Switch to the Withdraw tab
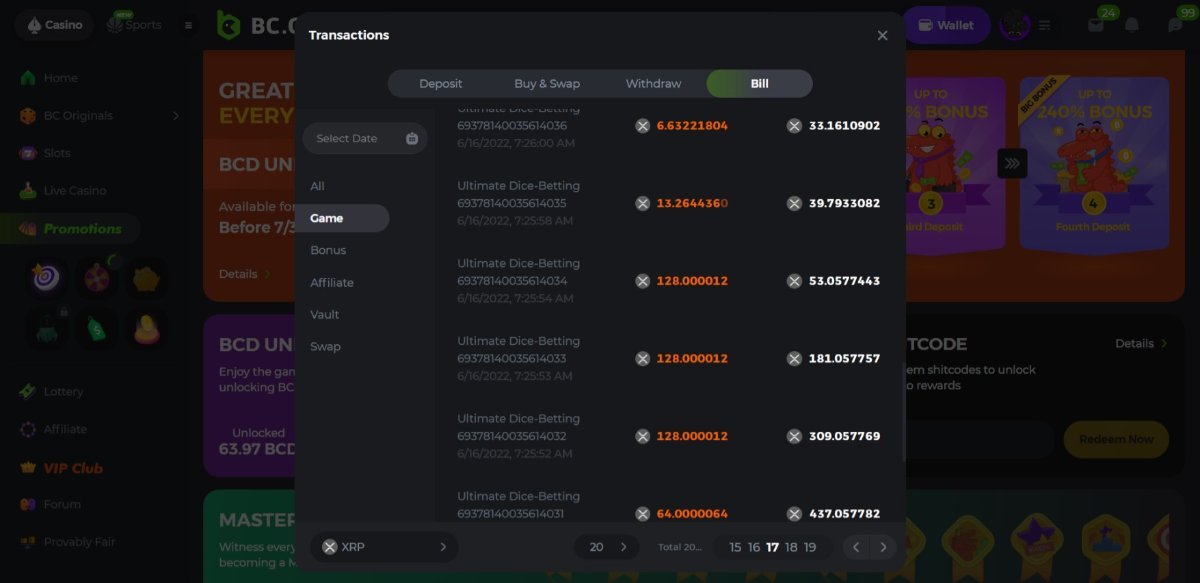This screenshot has height=583, width=1200. 653,84
